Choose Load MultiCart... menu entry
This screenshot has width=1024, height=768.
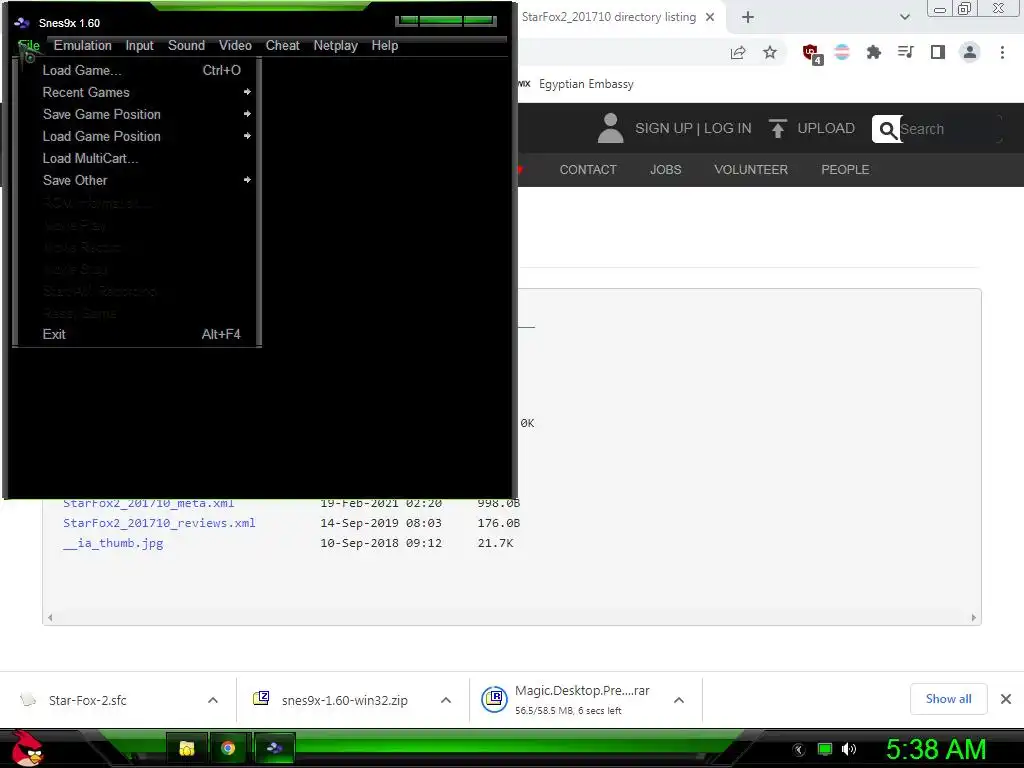(137, 159)
